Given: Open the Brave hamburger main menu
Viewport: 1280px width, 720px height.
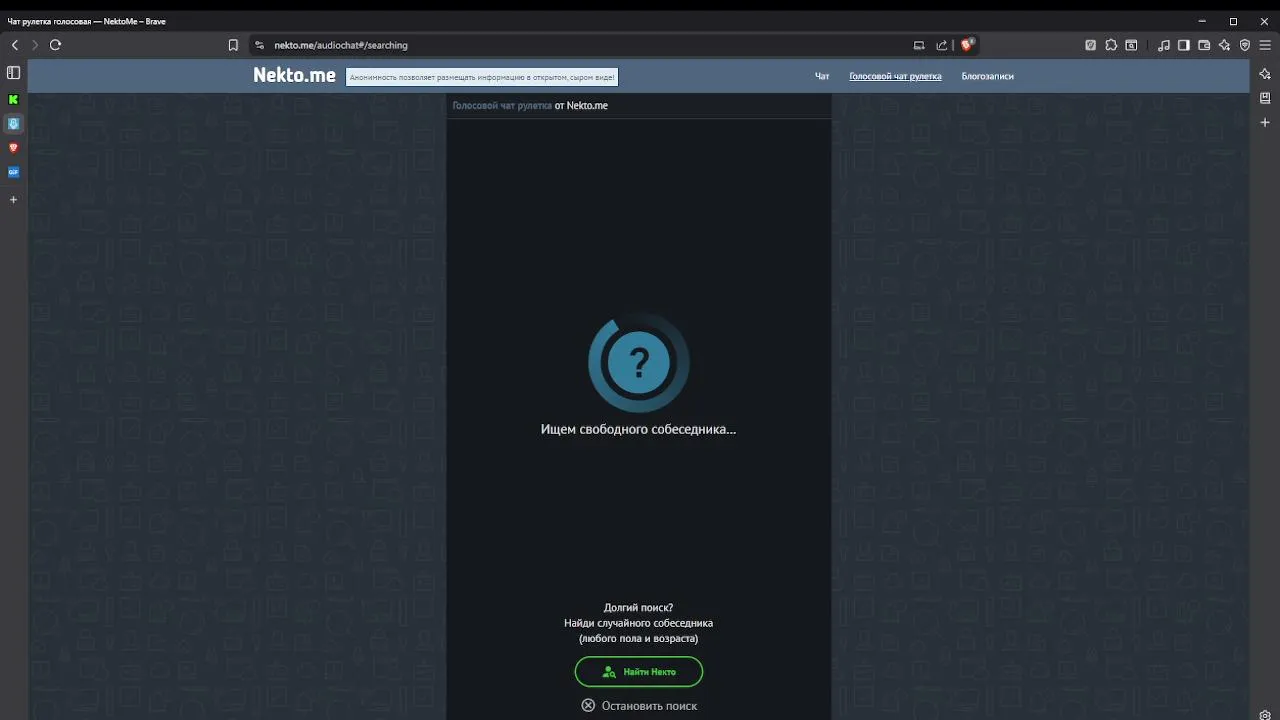Looking at the screenshot, I should 1265,45.
